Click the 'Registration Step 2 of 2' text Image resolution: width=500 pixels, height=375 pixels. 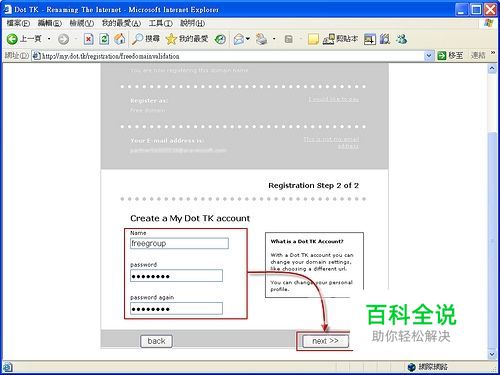point(313,186)
